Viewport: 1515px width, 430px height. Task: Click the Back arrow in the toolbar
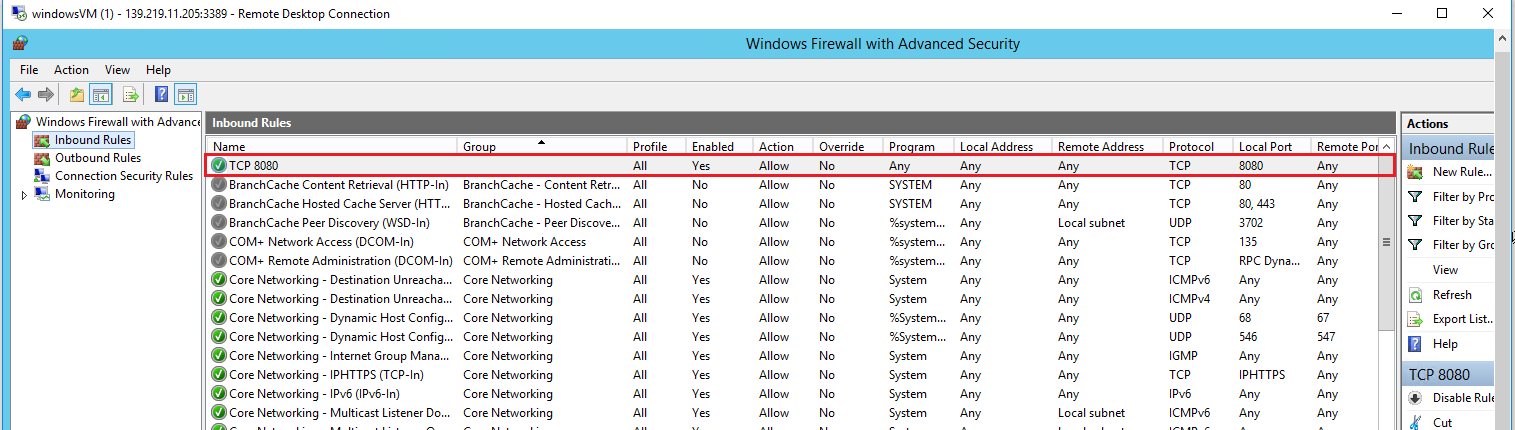[x=22, y=95]
